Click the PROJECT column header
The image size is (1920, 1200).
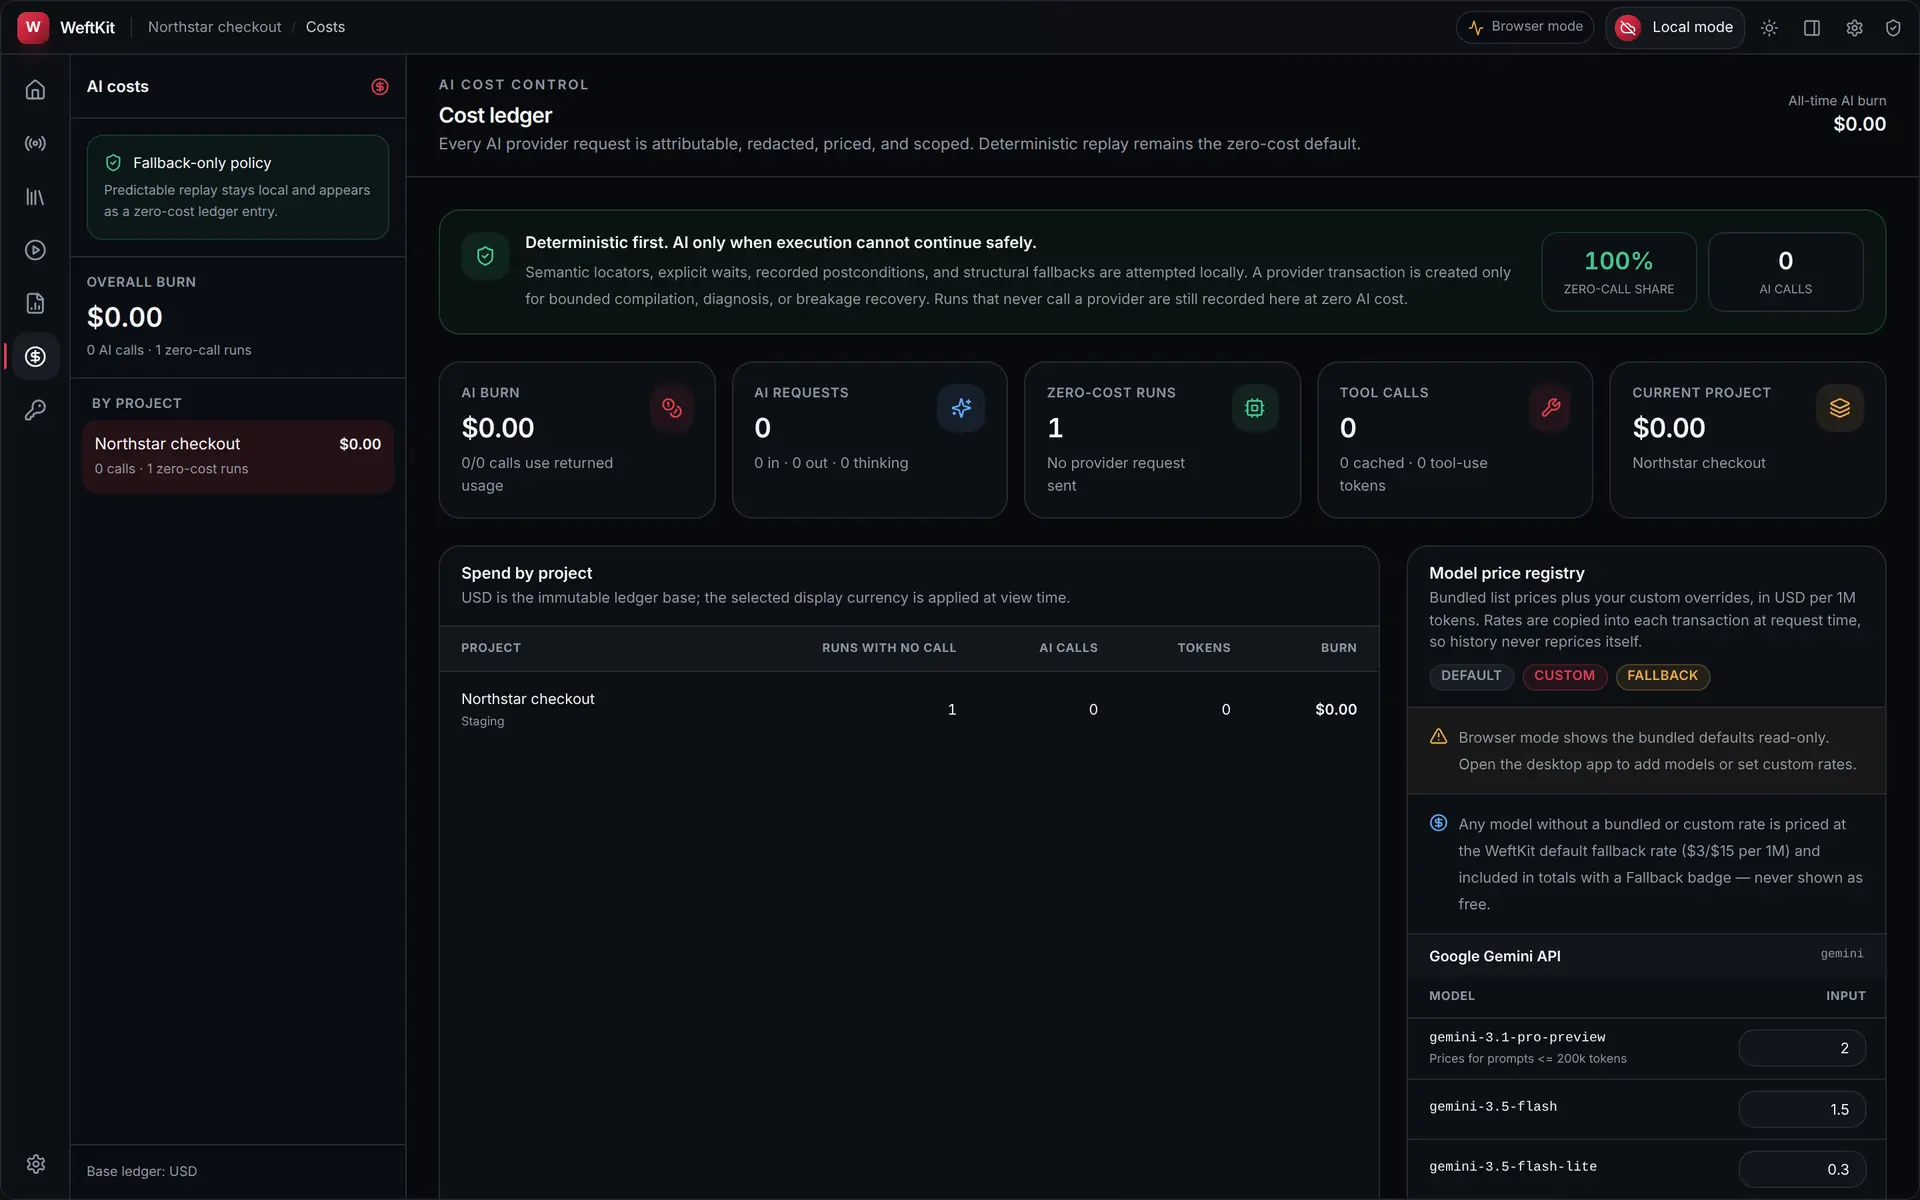[491, 648]
